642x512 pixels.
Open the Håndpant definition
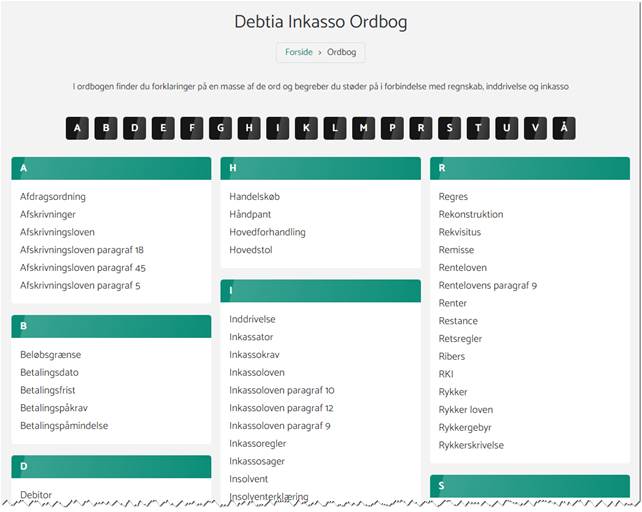tap(254, 215)
